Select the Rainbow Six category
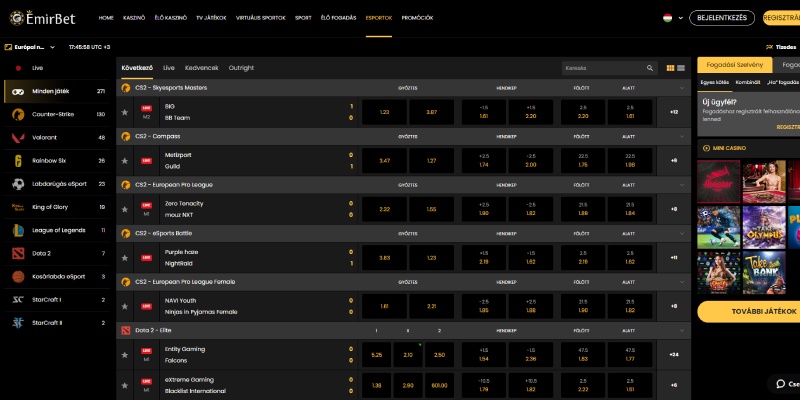 point(57,161)
